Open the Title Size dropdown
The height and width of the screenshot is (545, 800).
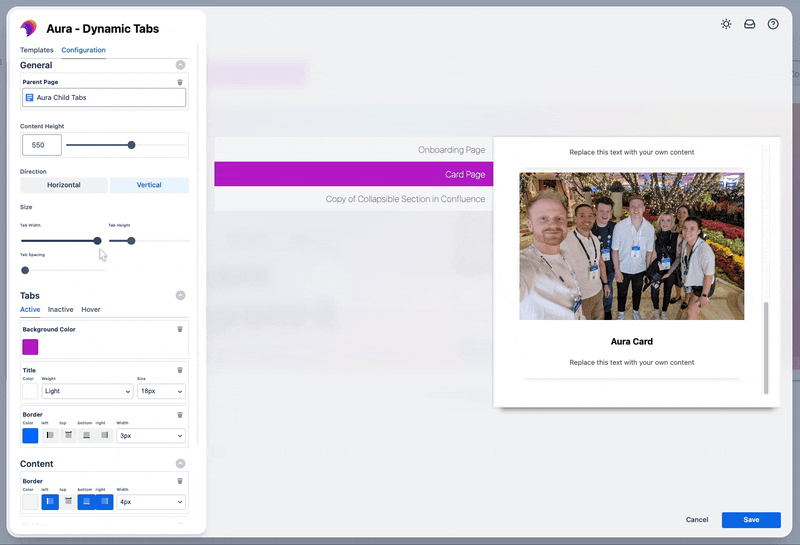click(x=161, y=391)
